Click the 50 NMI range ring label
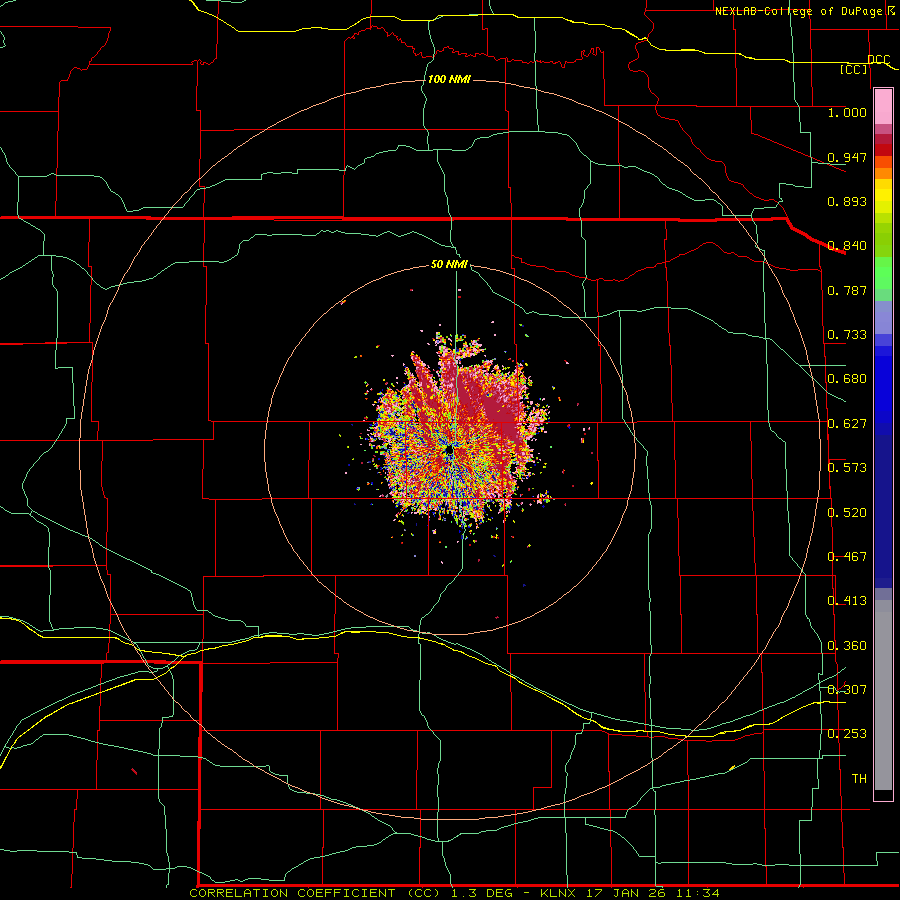The image size is (900, 900). (x=449, y=264)
